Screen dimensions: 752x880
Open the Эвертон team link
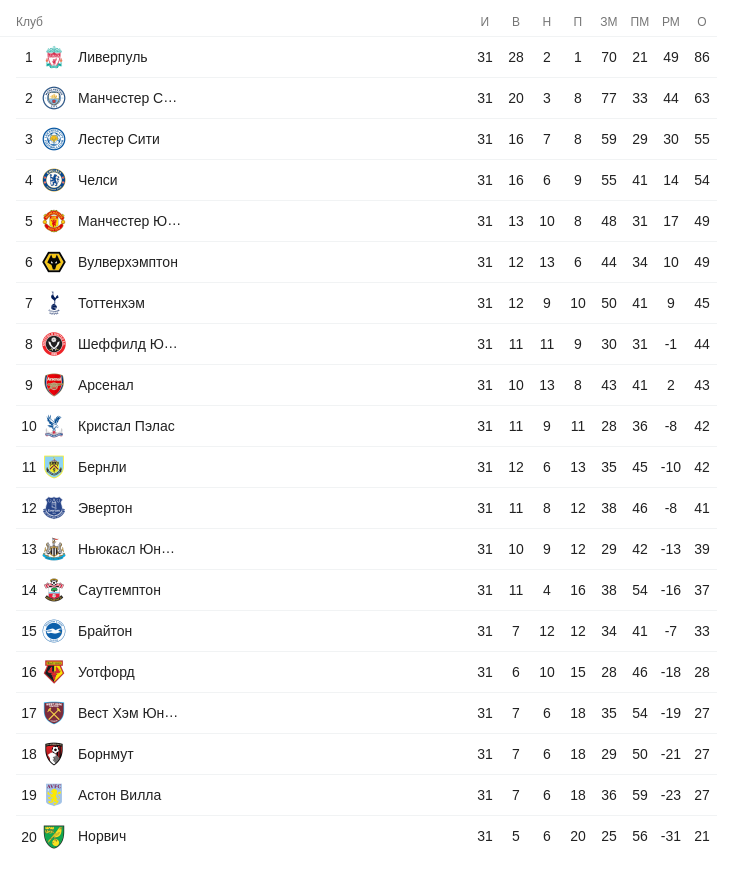105,508
